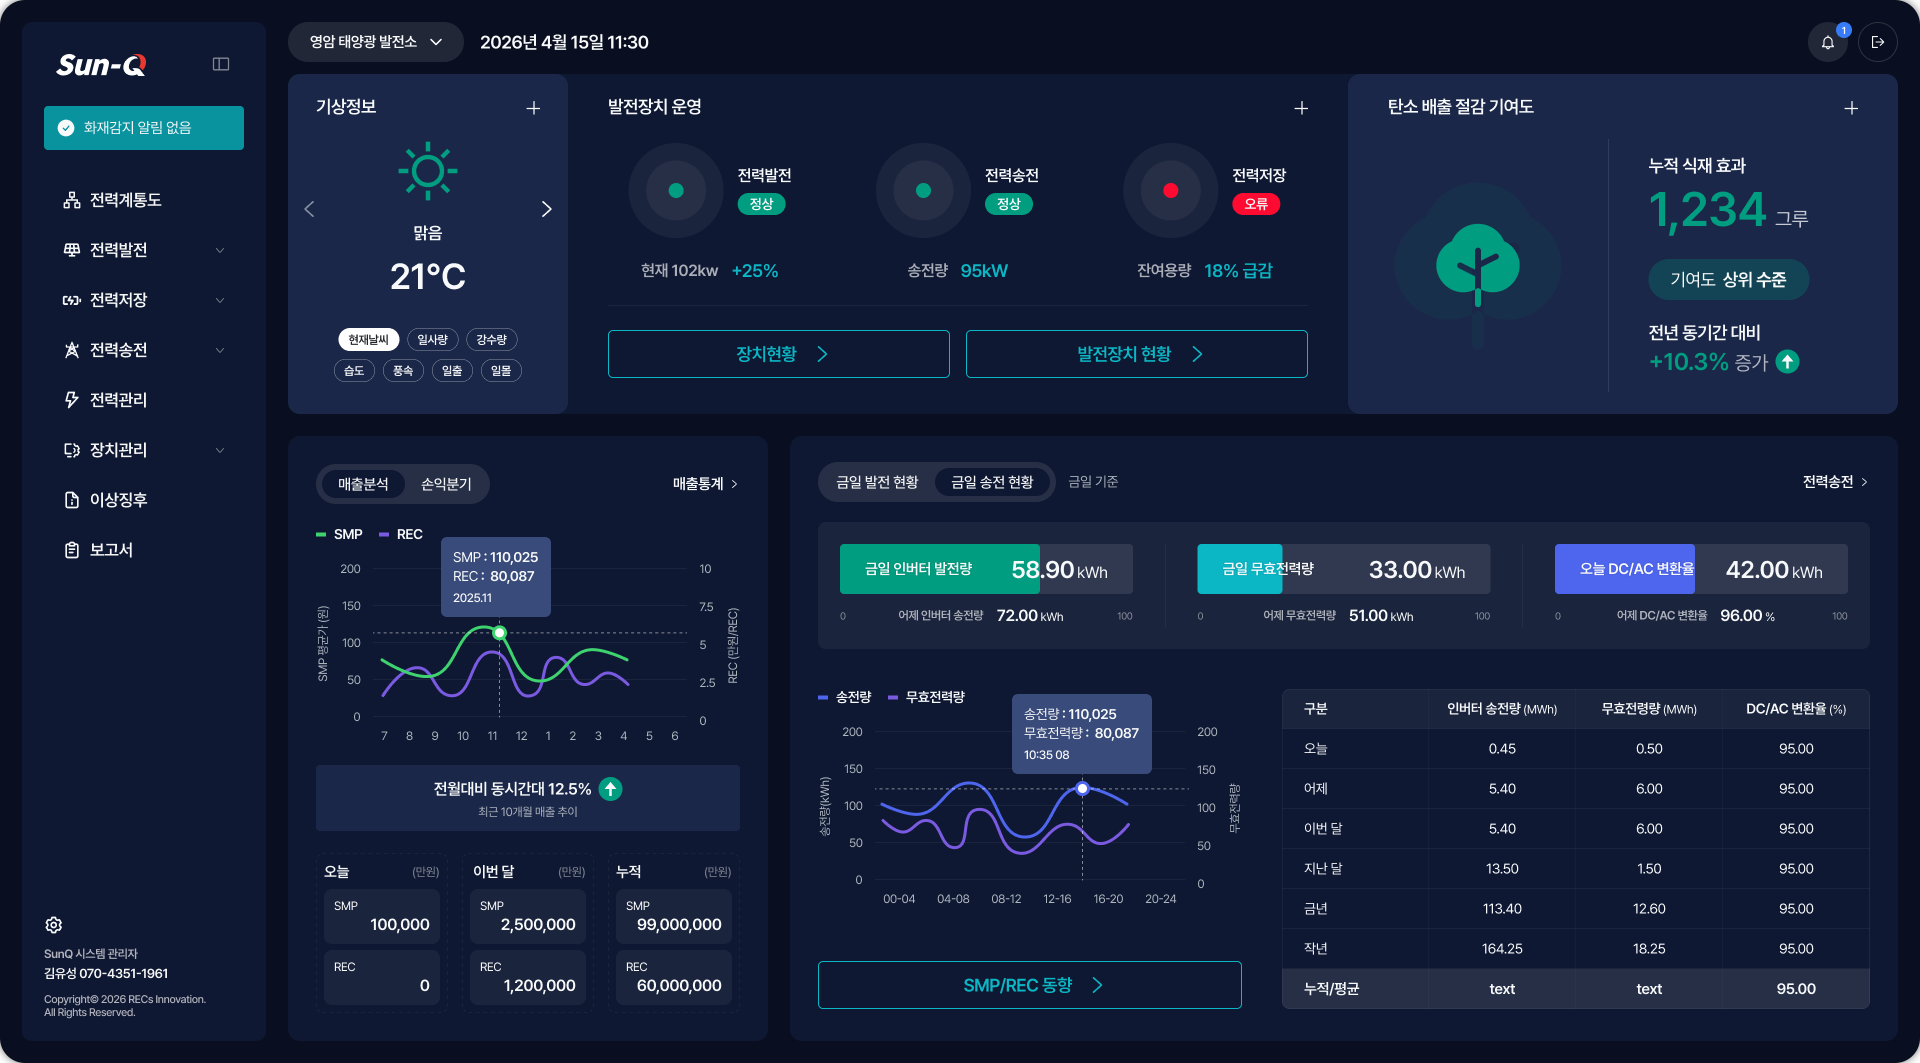Click the 누적/평균 table row
1920x1063 pixels.
click(x=1575, y=989)
